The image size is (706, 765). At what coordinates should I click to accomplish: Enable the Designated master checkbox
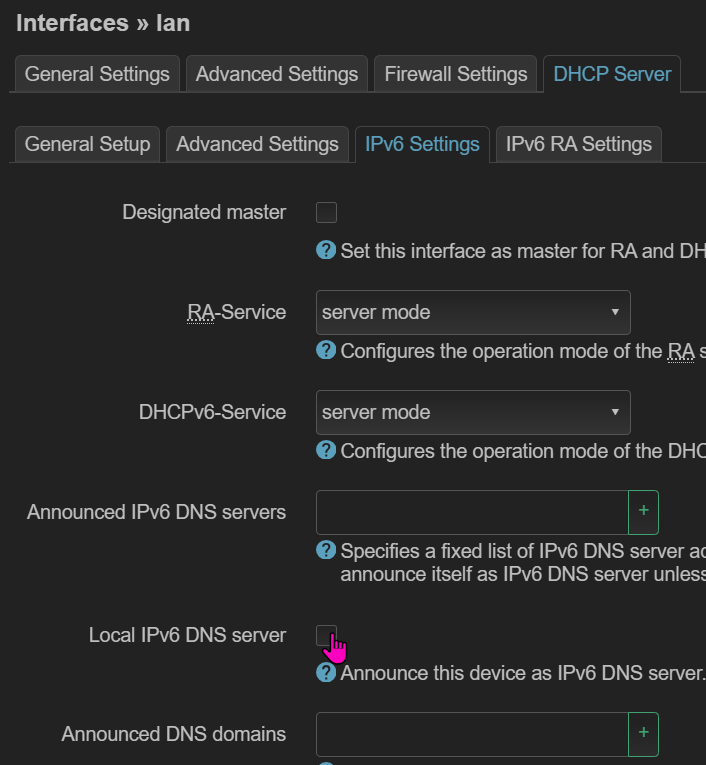click(326, 213)
